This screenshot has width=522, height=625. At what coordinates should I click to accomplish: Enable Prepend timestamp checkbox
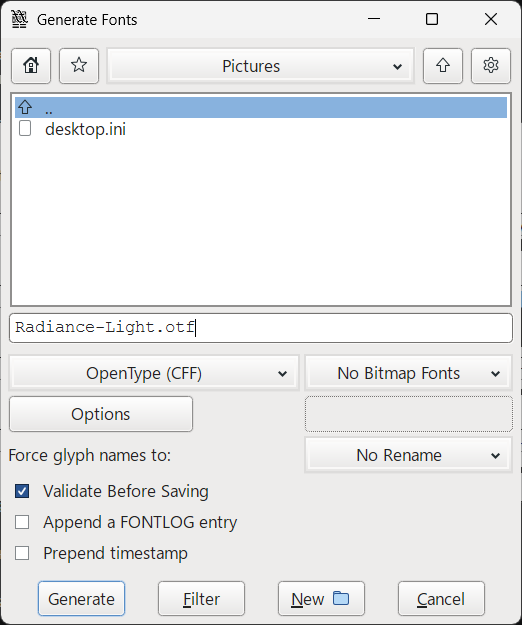click(22, 553)
